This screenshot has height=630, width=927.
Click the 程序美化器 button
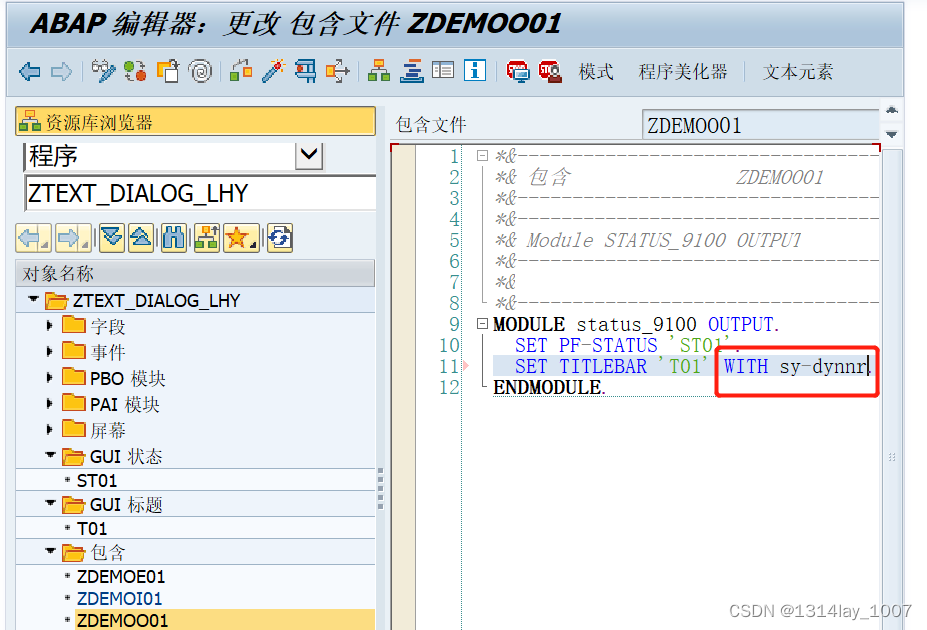682,71
